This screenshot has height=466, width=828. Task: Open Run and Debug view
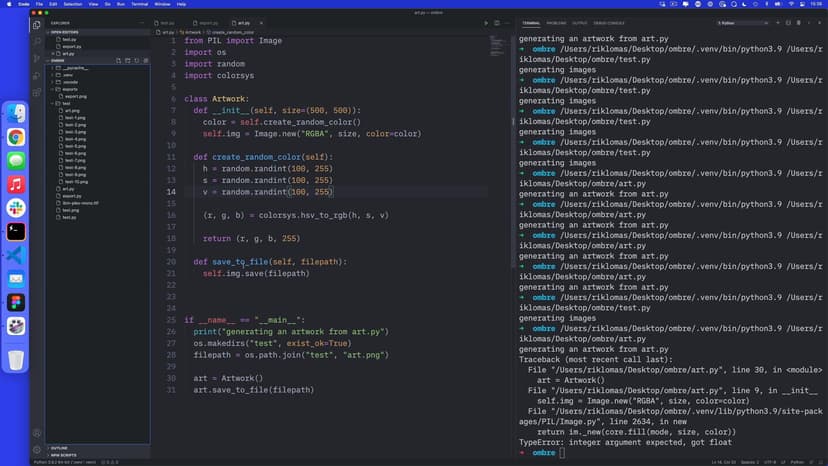tap(37, 73)
